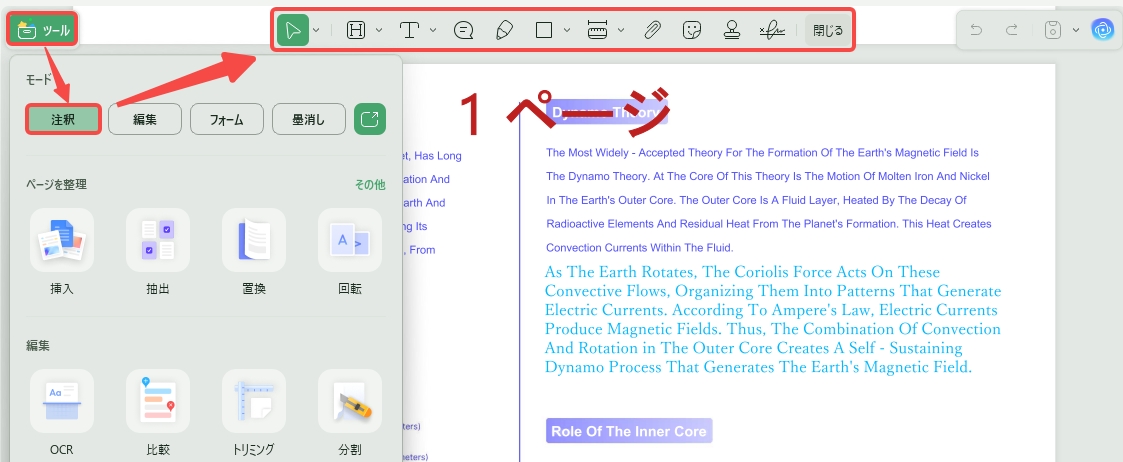Undo the last action
This screenshot has height=462, width=1123.
click(x=975, y=30)
